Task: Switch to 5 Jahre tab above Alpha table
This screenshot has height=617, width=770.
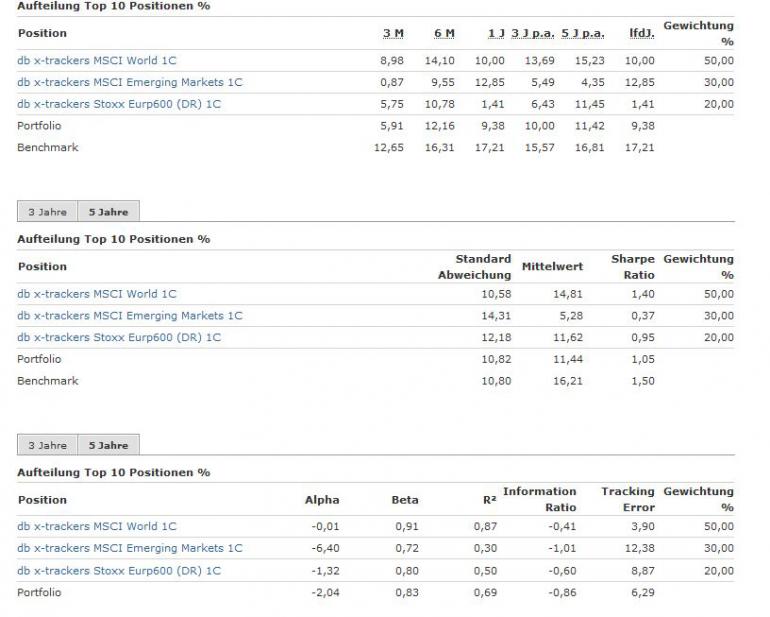Action: click(108, 445)
